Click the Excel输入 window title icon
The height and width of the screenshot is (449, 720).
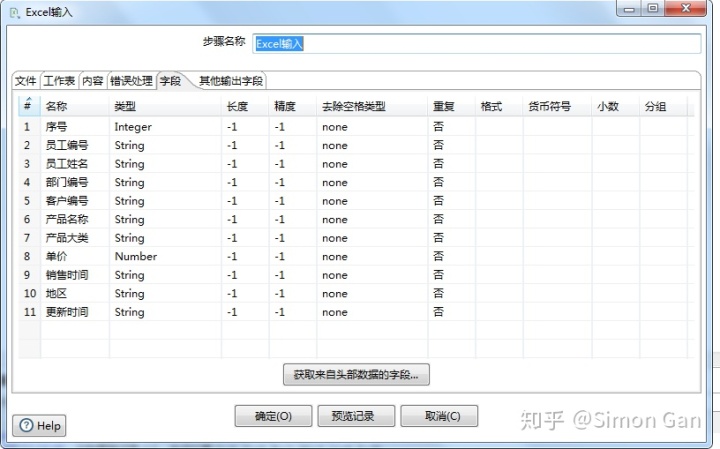pyautogui.click(x=15, y=13)
